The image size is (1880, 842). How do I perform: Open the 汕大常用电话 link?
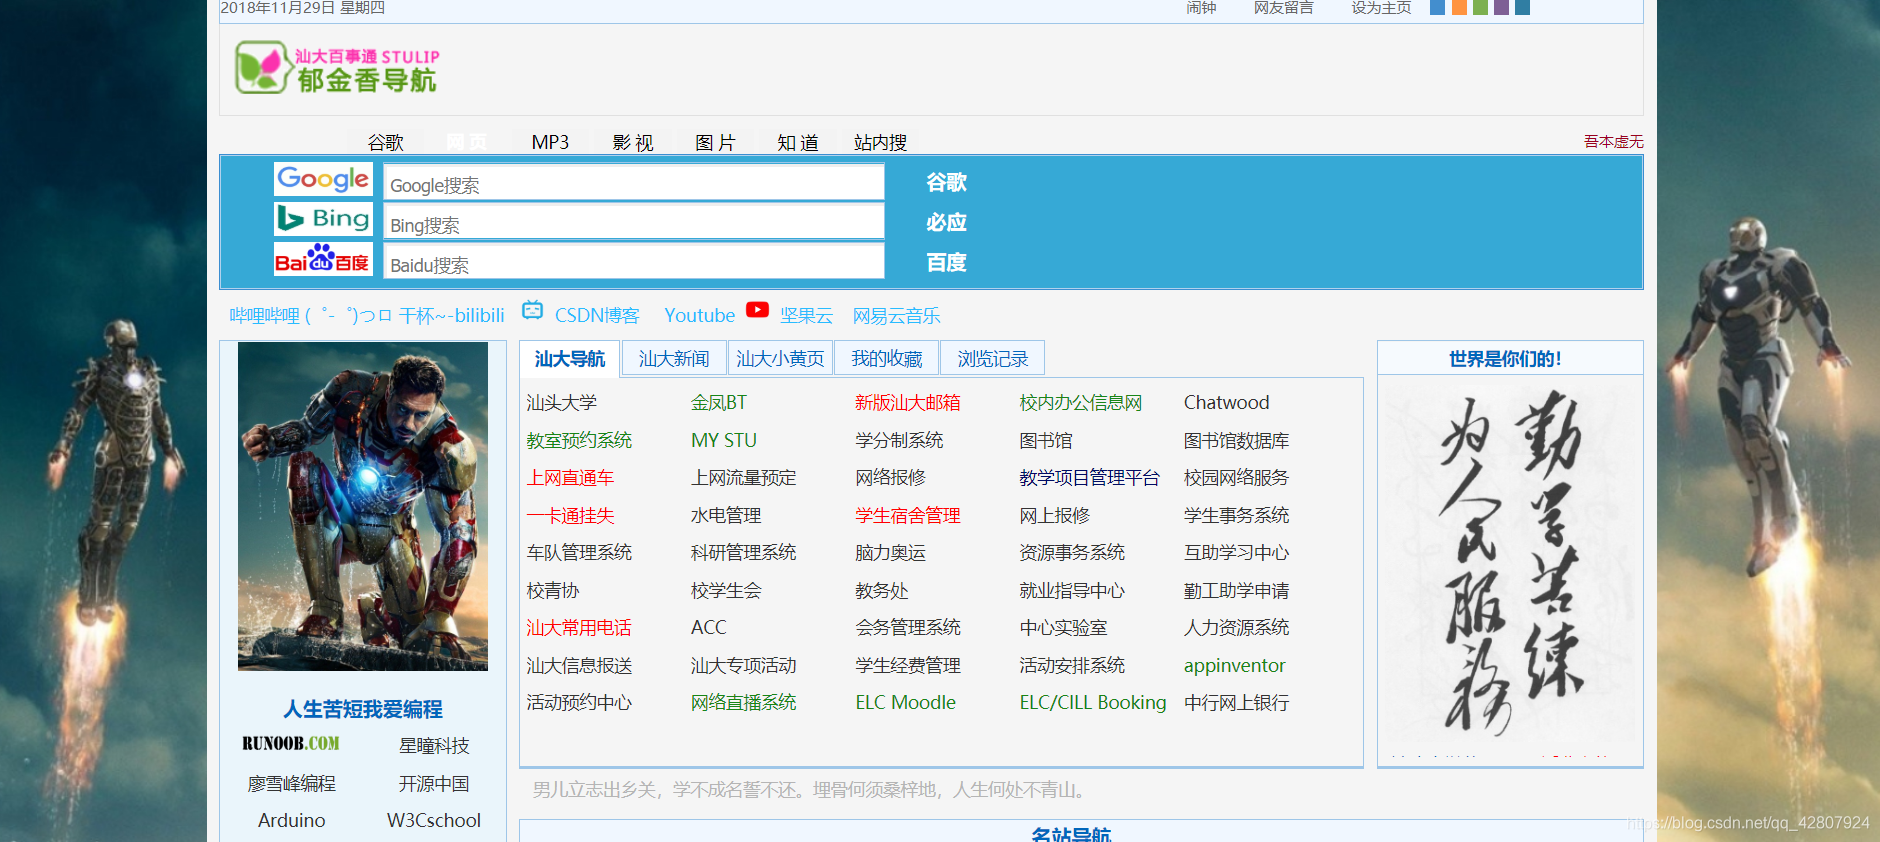tap(580, 628)
